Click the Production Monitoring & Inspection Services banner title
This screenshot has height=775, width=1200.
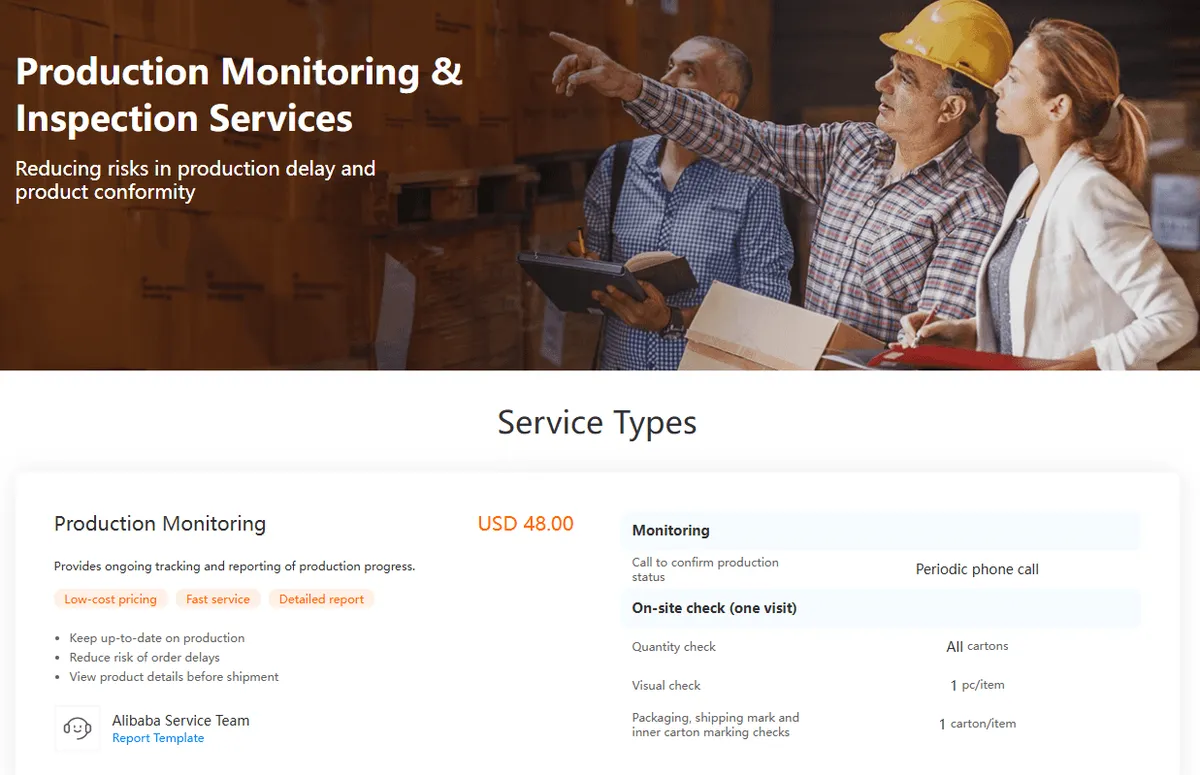tap(239, 95)
